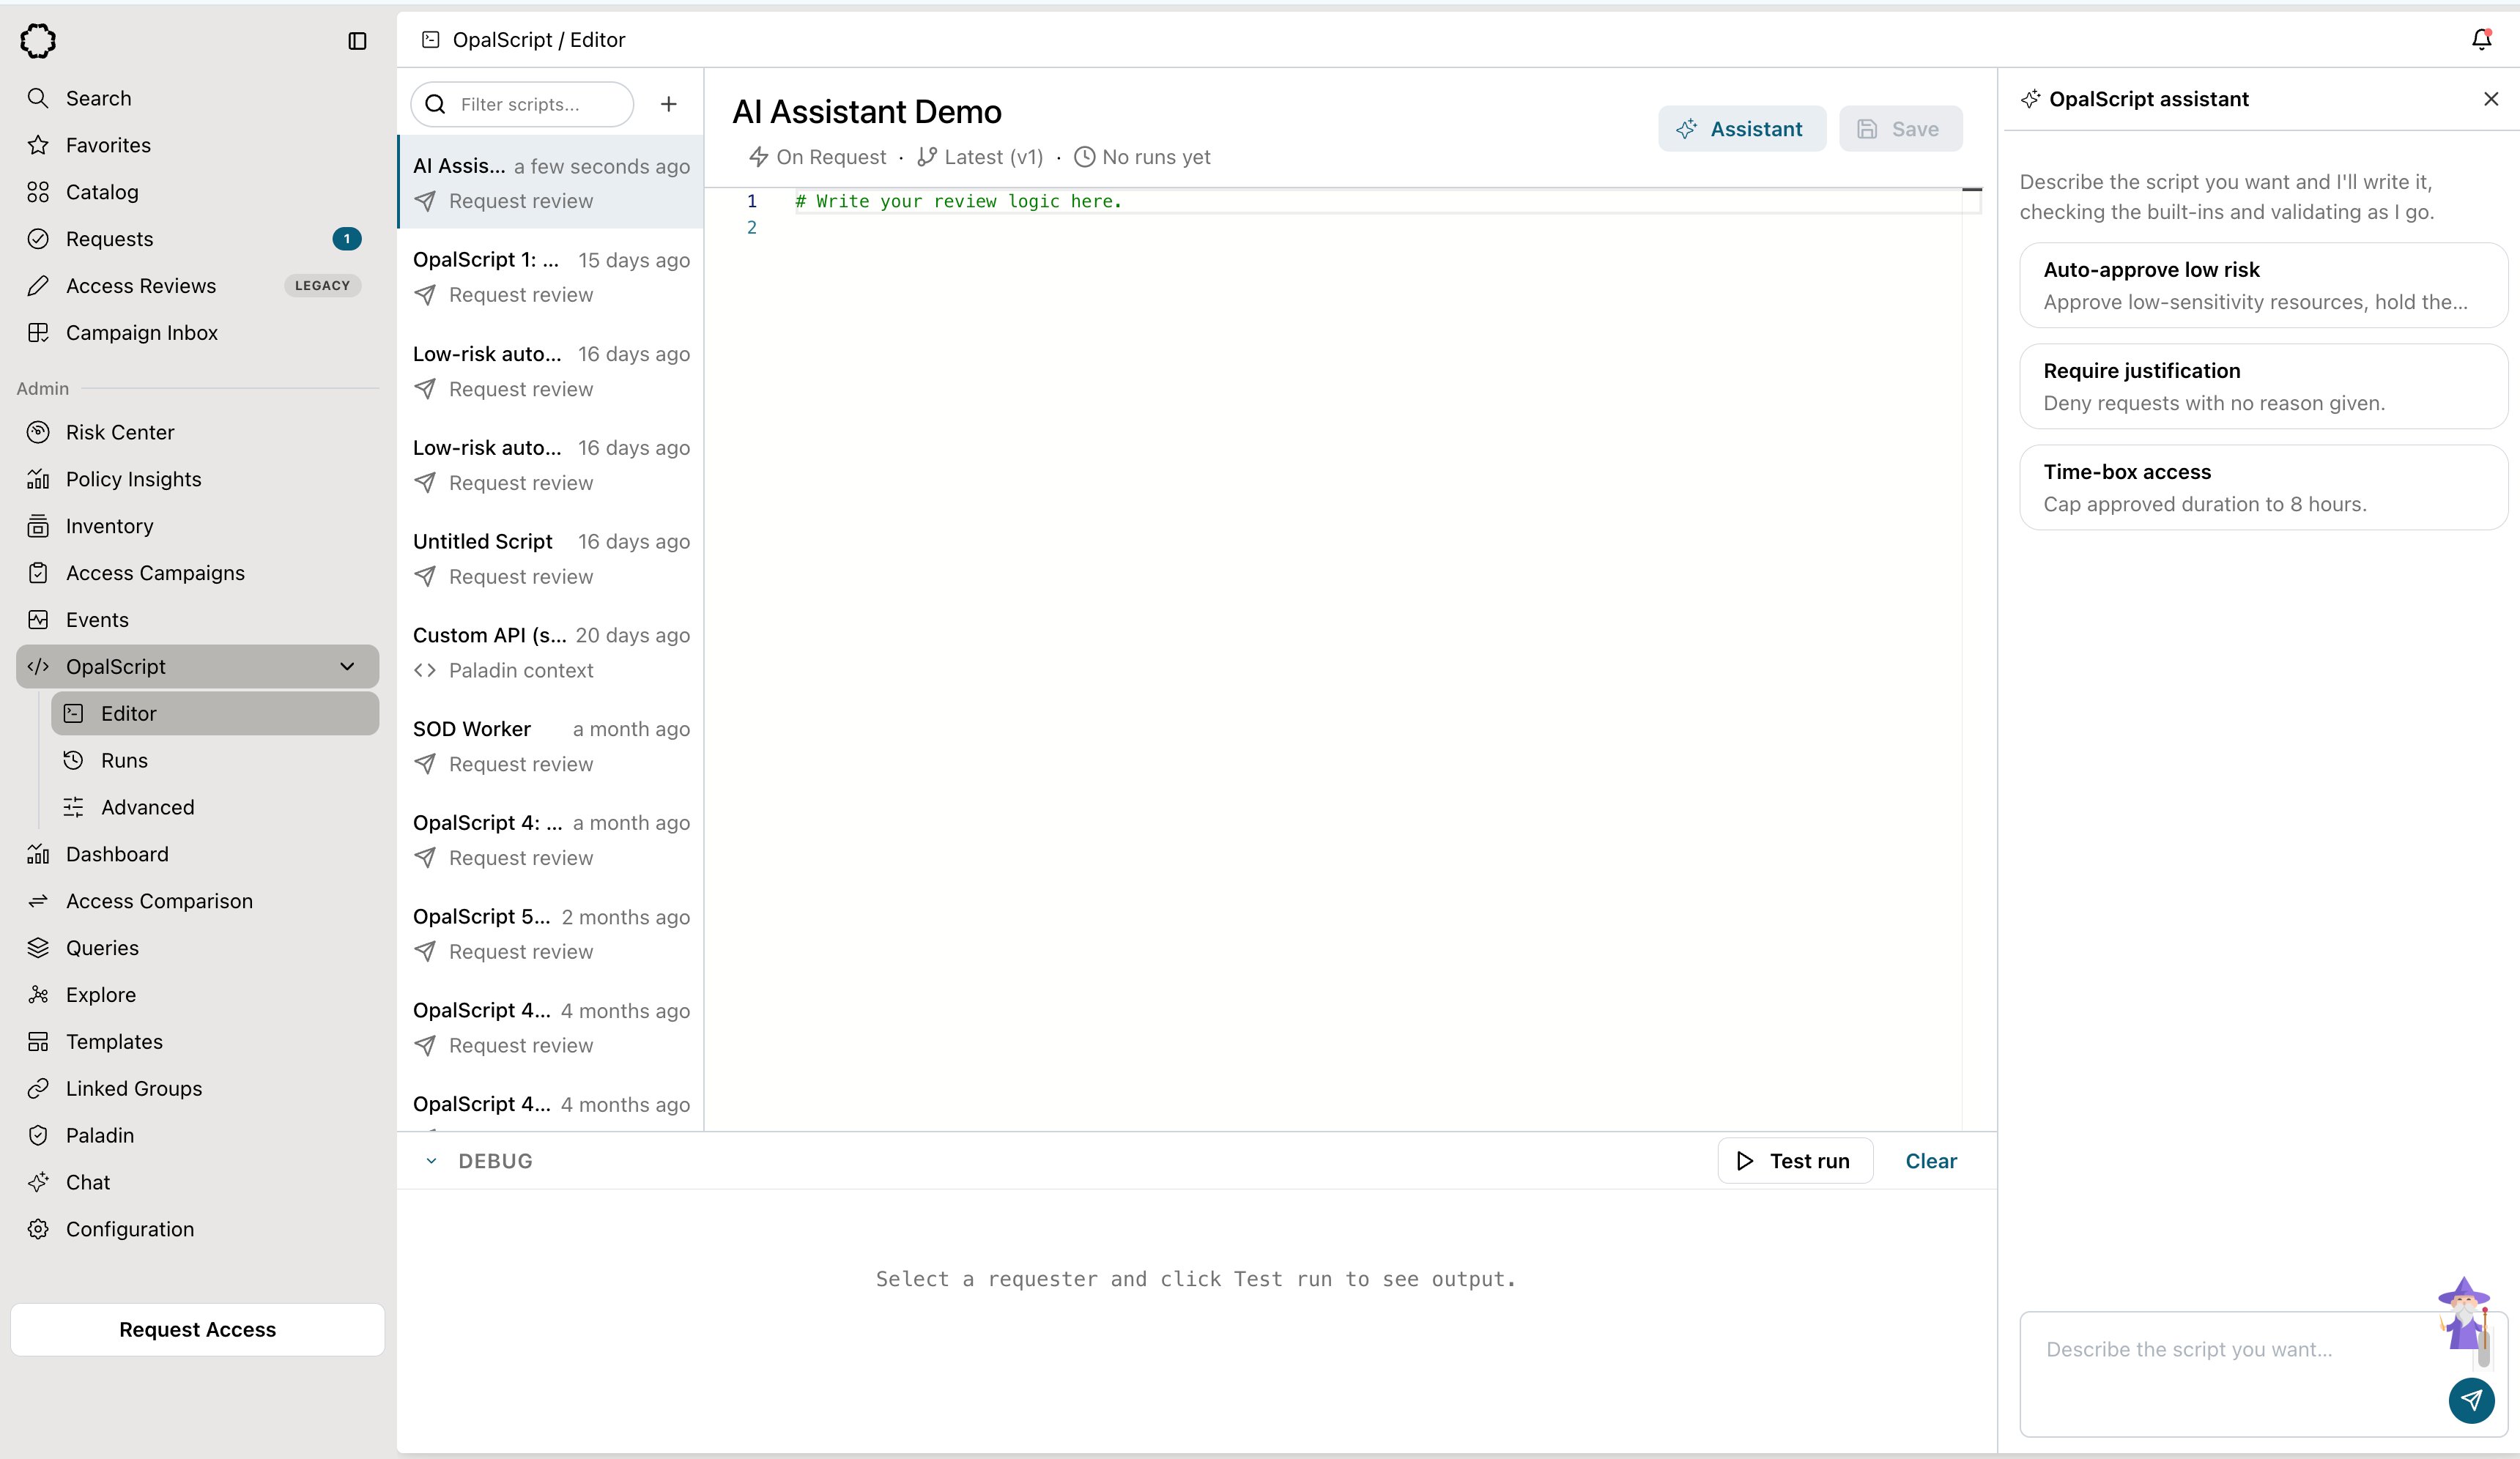Image resolution: width=2520 pixels, height=1459 pixels.
Task: Open Runs under OpalScript
Action: coord(215,760)
